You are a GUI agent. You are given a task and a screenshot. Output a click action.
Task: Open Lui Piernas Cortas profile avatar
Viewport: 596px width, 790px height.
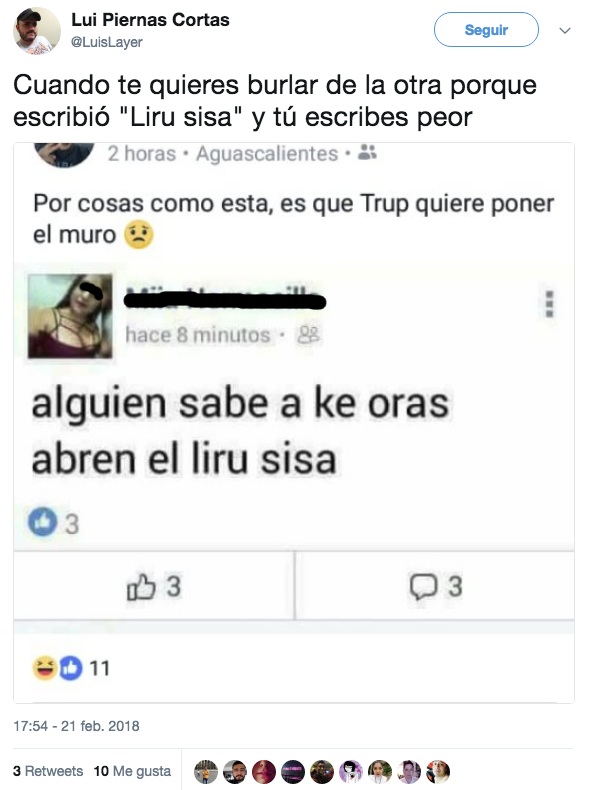37,31
